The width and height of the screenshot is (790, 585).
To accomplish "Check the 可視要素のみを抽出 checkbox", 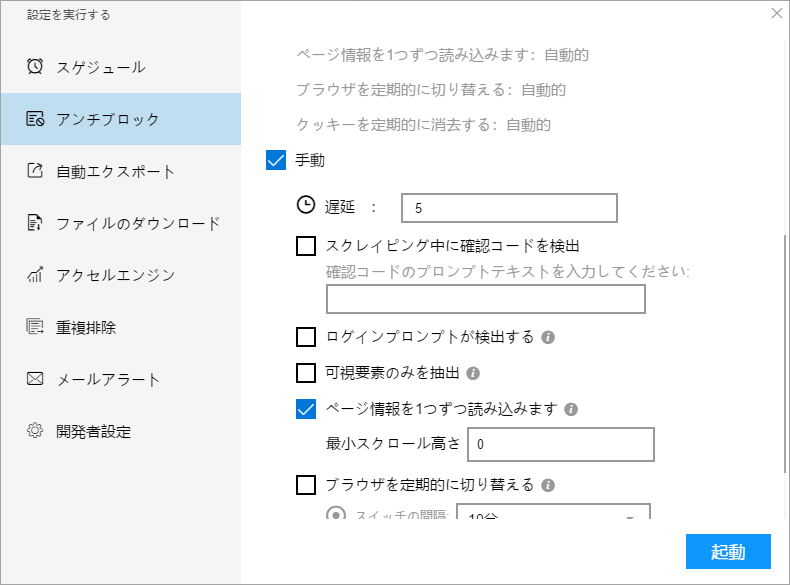I will 307,373.
